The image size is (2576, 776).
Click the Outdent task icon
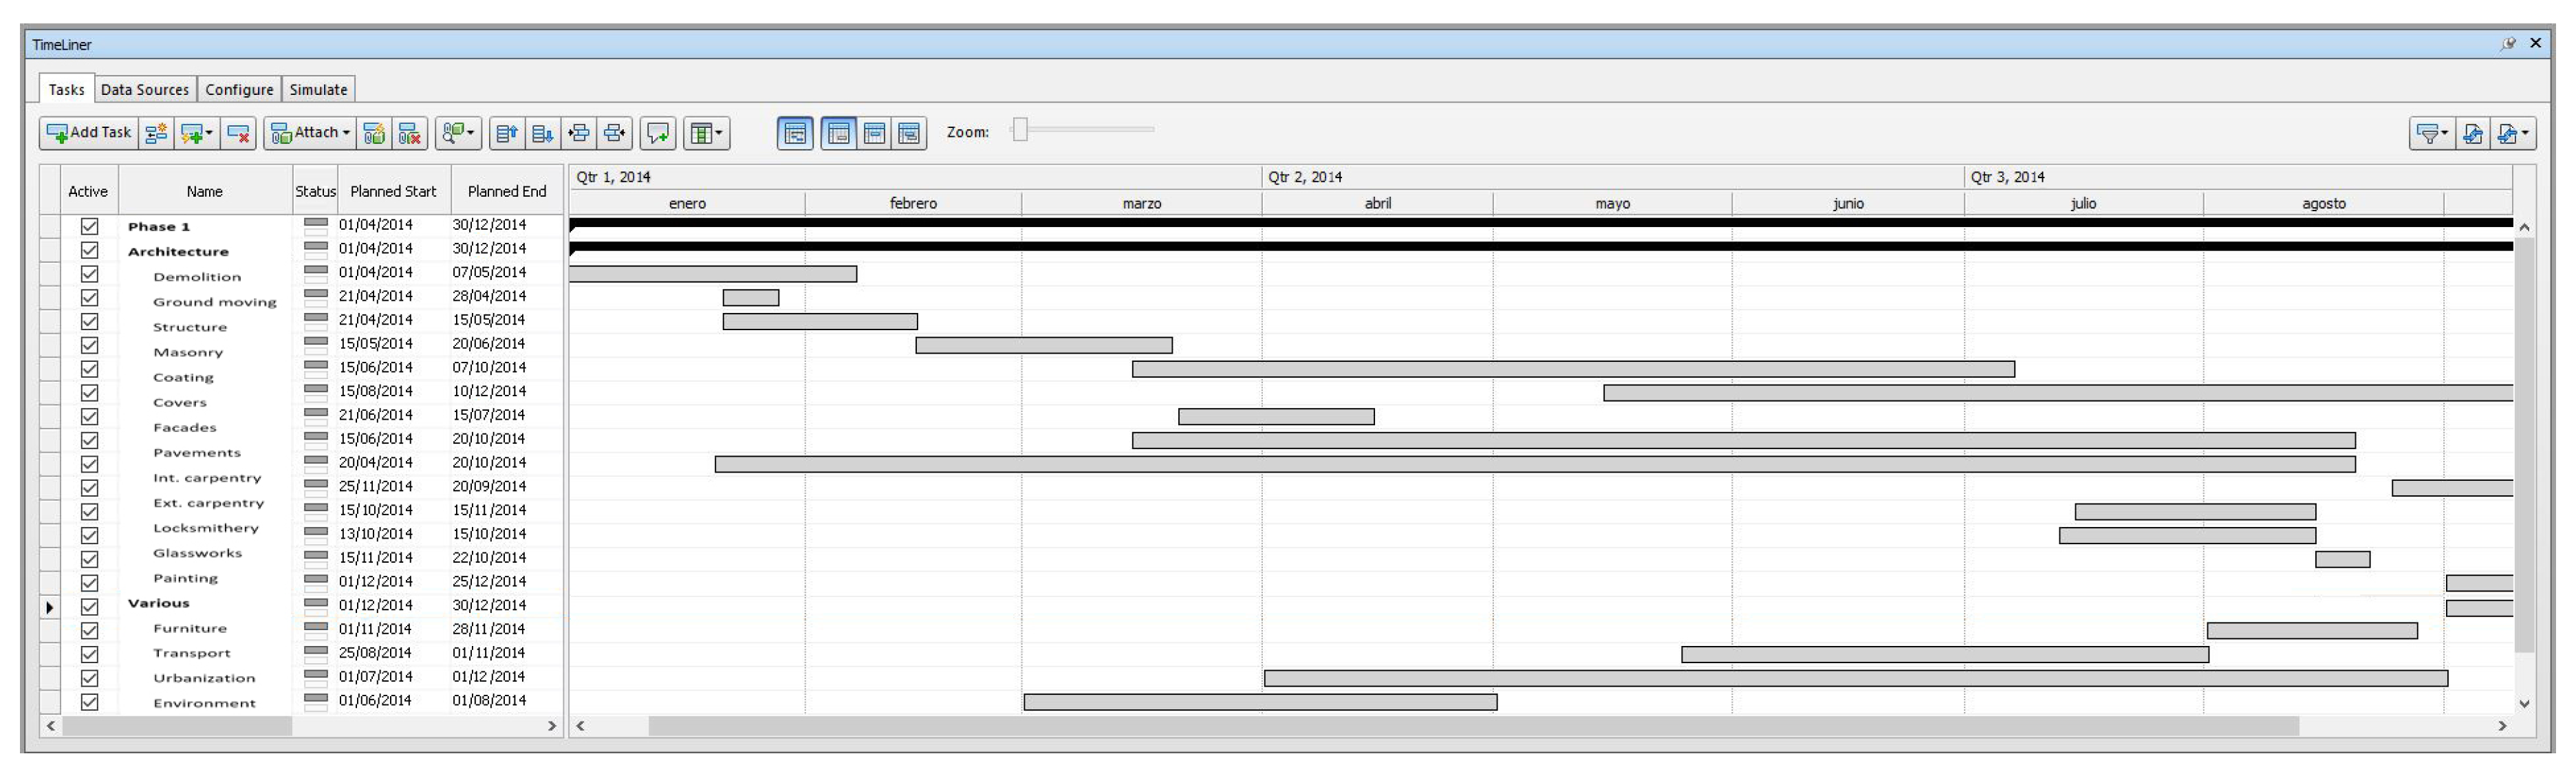615,133
